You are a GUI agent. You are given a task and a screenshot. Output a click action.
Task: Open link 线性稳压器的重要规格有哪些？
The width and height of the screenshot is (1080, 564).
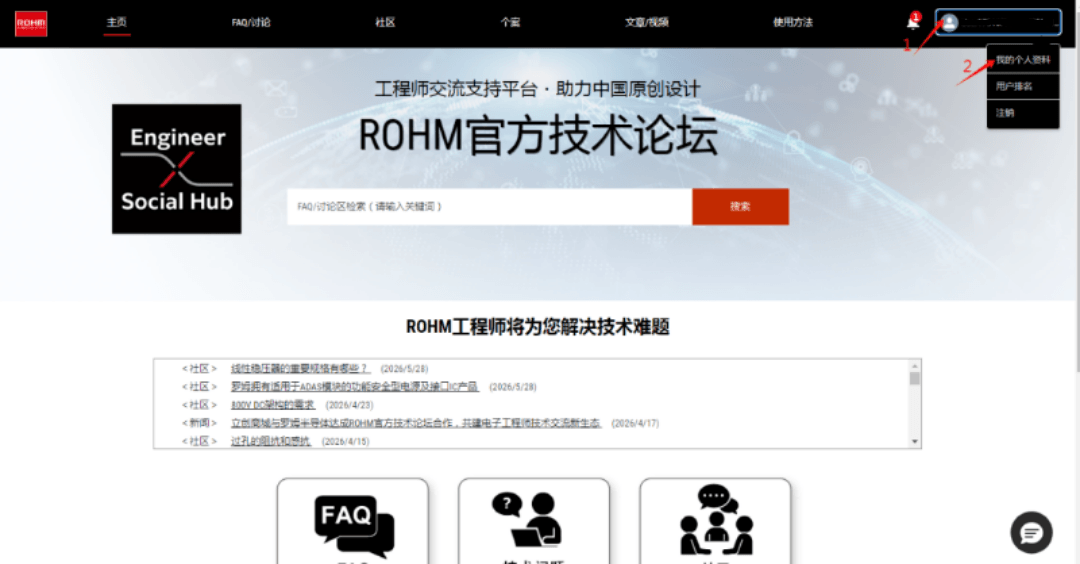coord(300,369)
